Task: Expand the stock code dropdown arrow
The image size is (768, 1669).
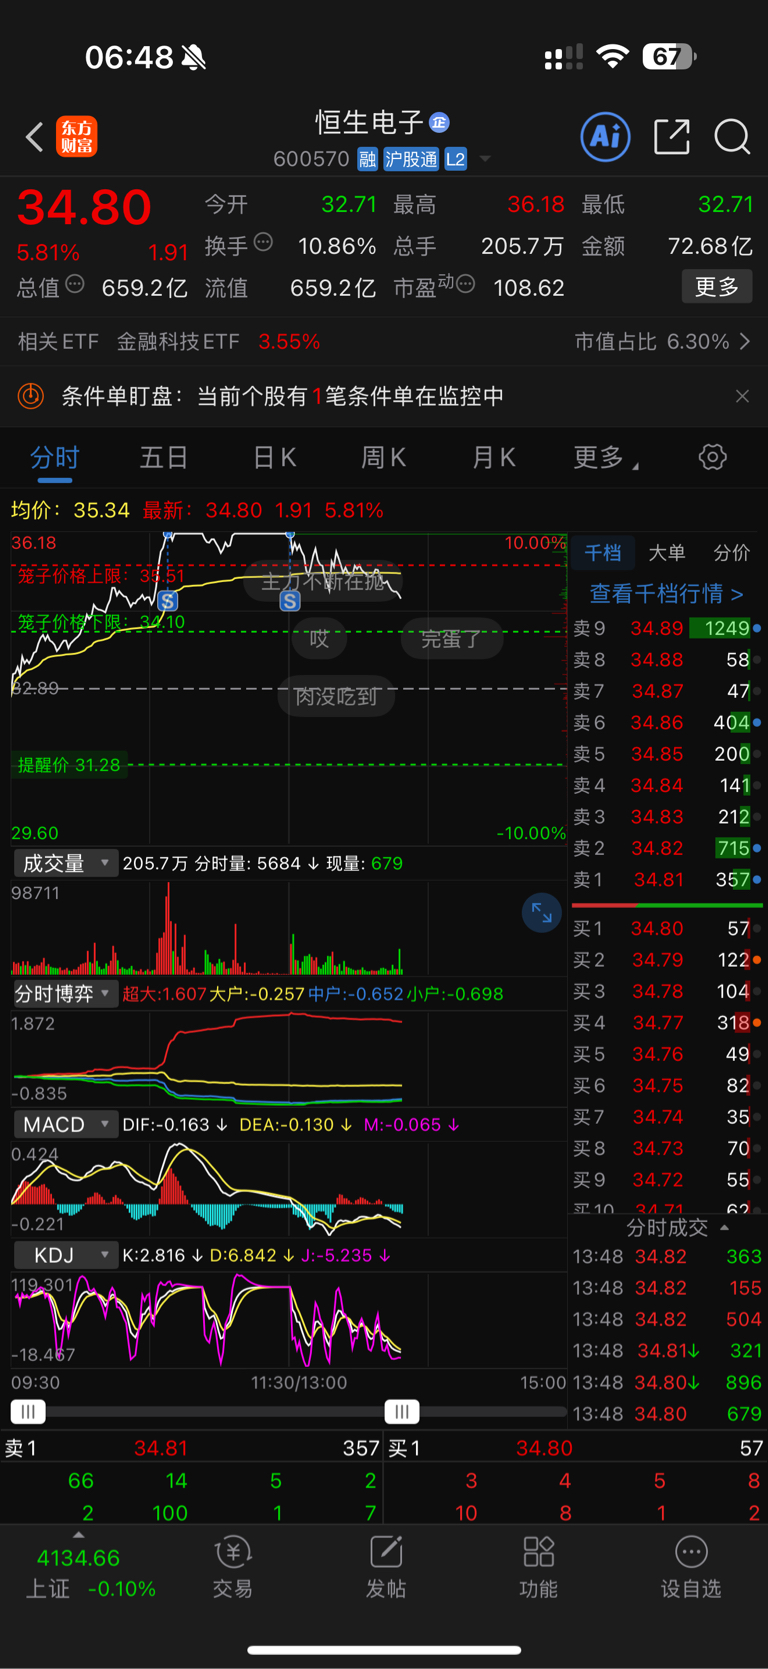Action: click(485, 159)
